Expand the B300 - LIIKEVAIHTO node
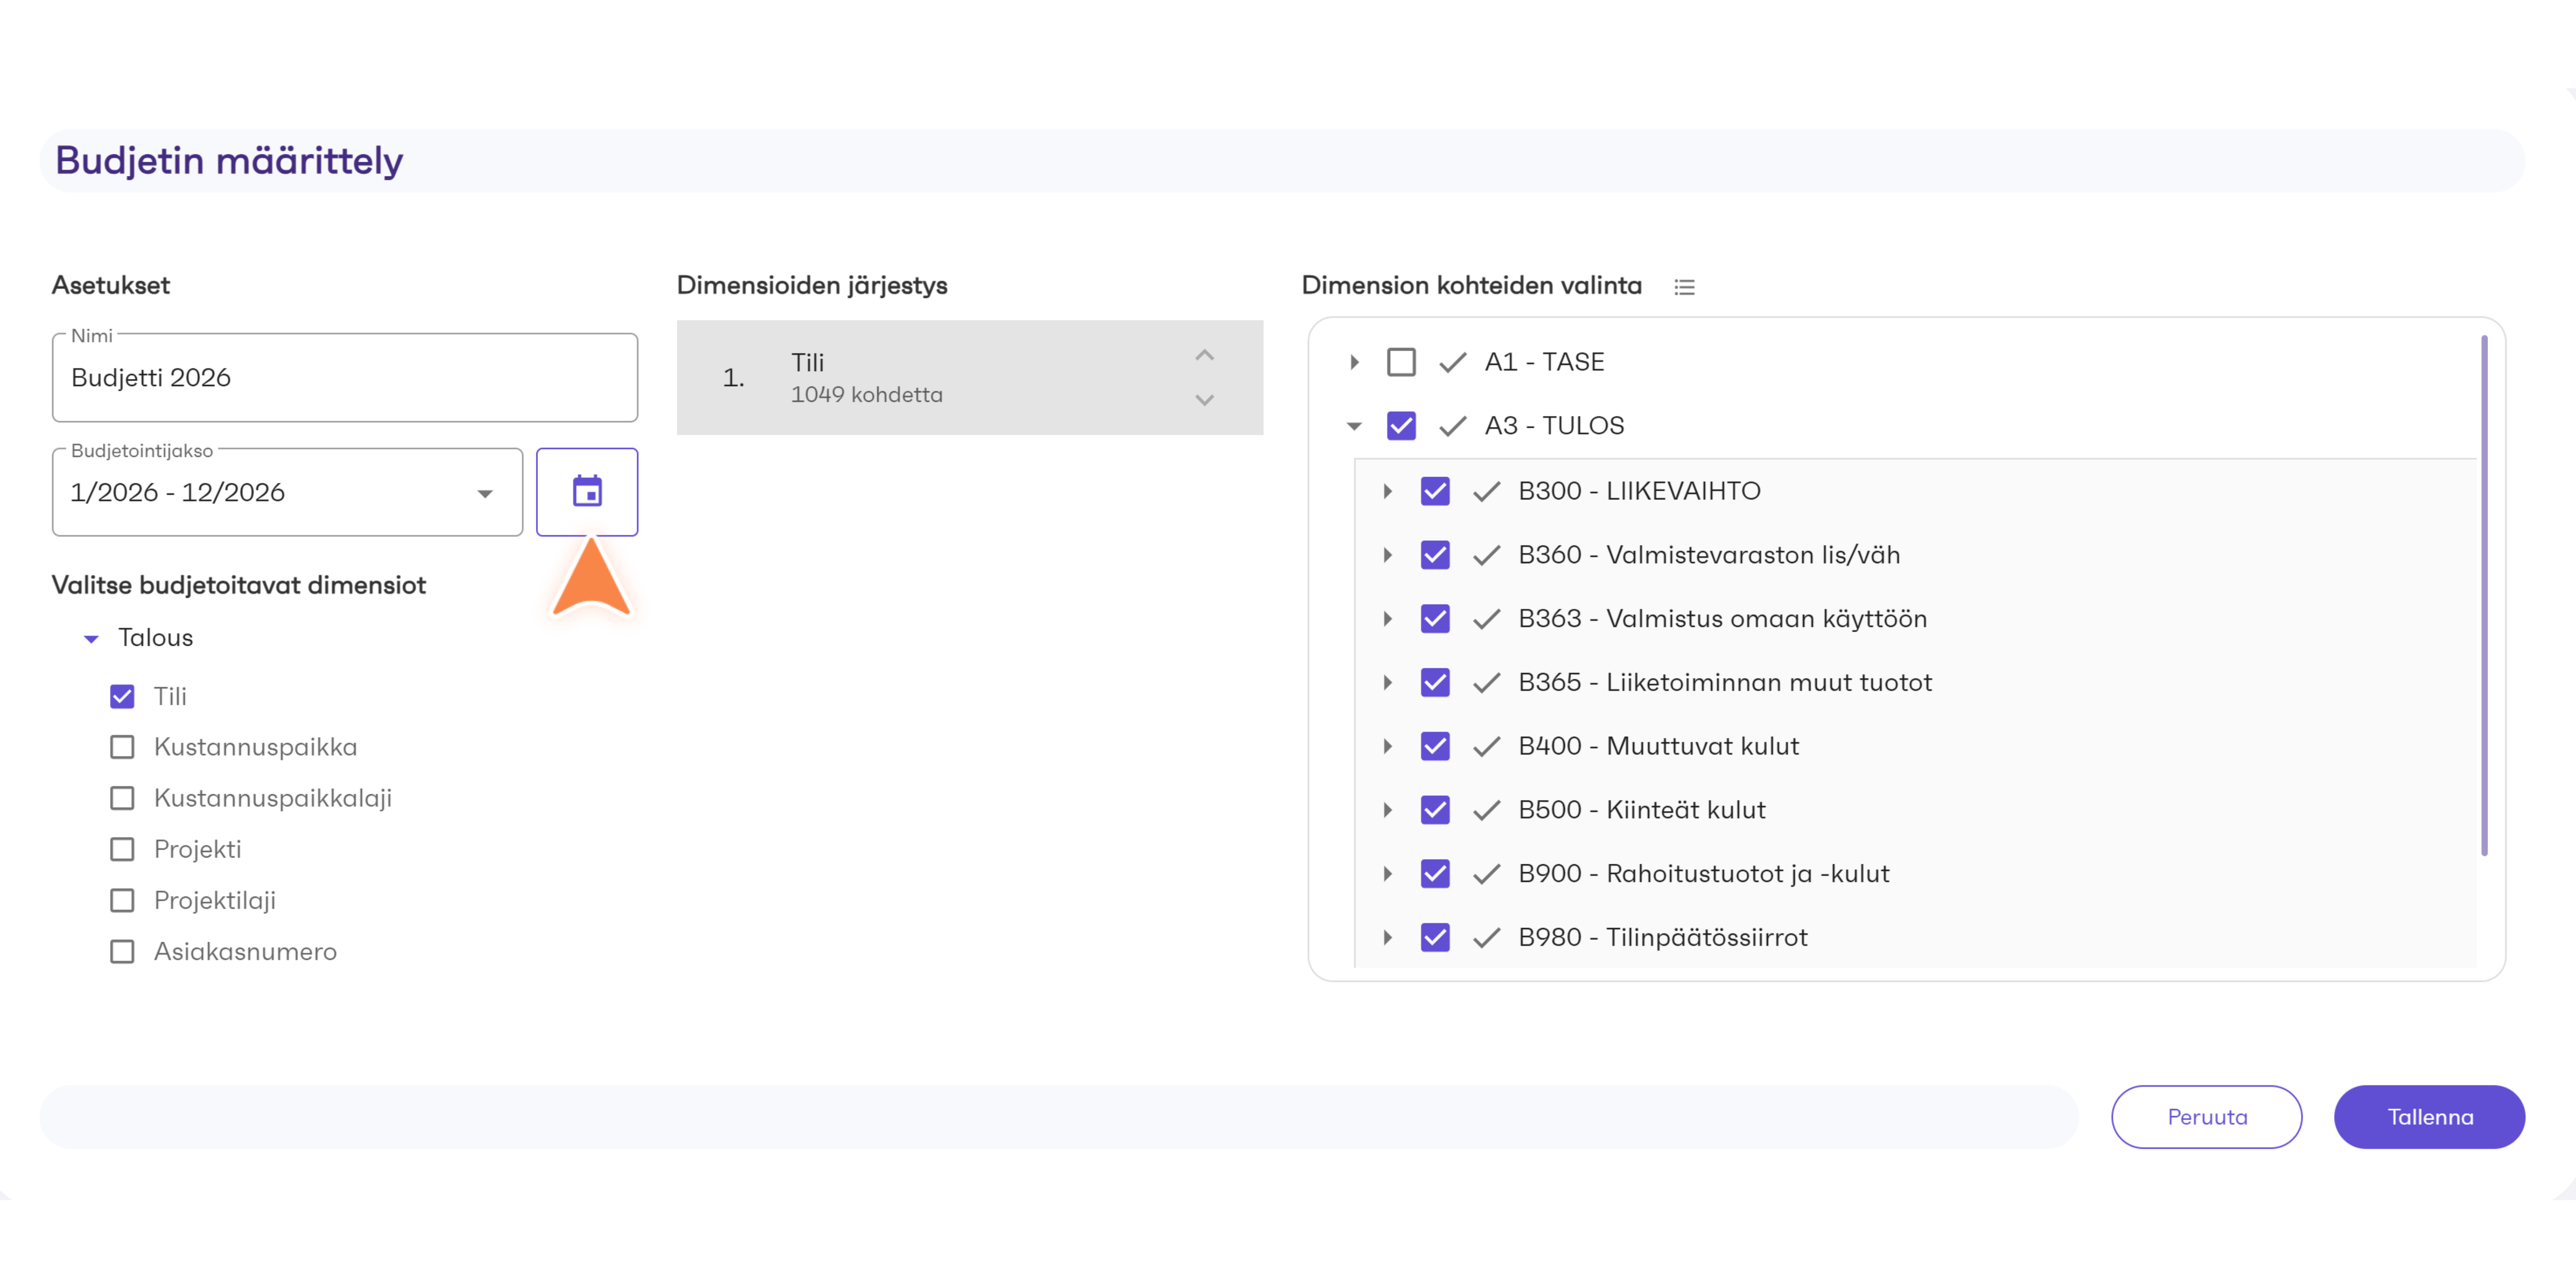 pyautogui.click(x=1388, y=491)
